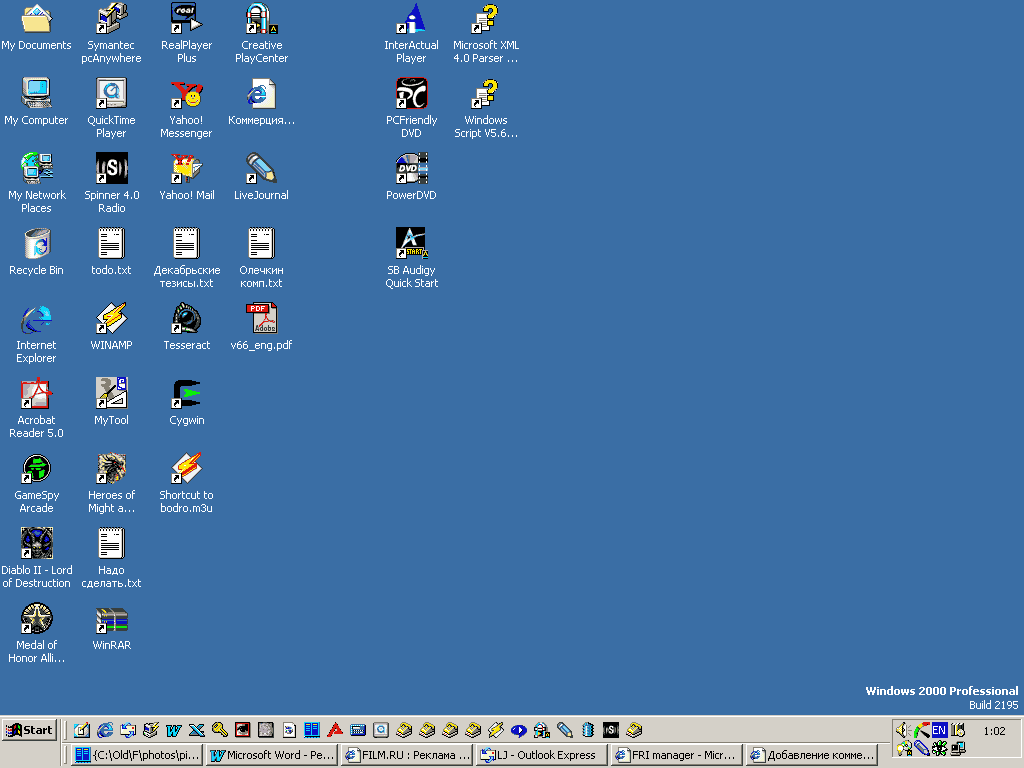
Task: Launch Microsoft Excel from Quick Launch
Action: pyautogui.click(x=197, y=730)
